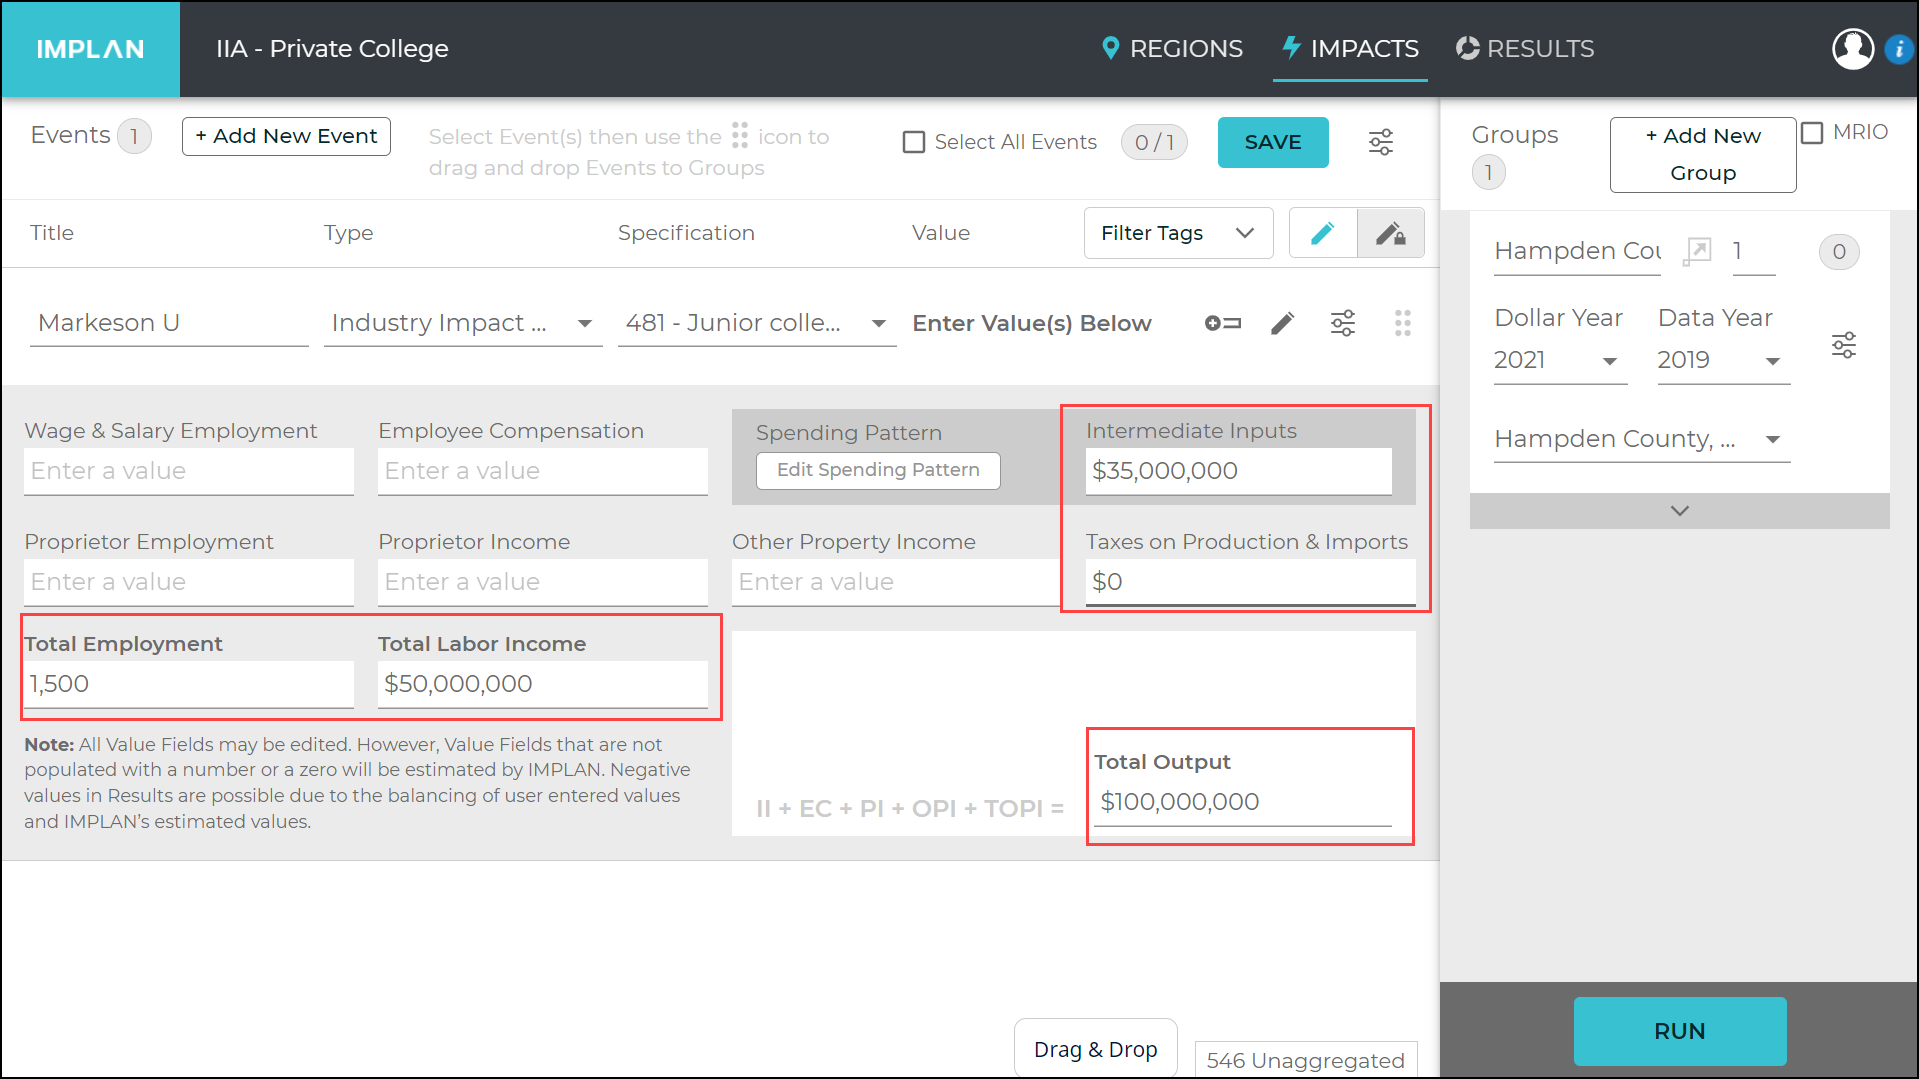Click the Markeson U title field
Image resolution: width=1919 pixels, height=1079 pixels.
coord(169,323)
